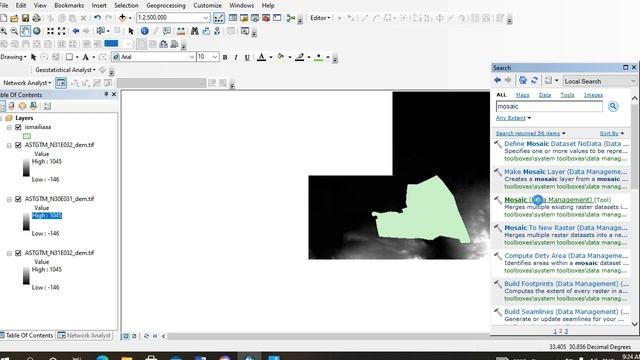The image size is (640, 360).
Task: Open Make Mosaic Layer result
Action: [566, 172]
